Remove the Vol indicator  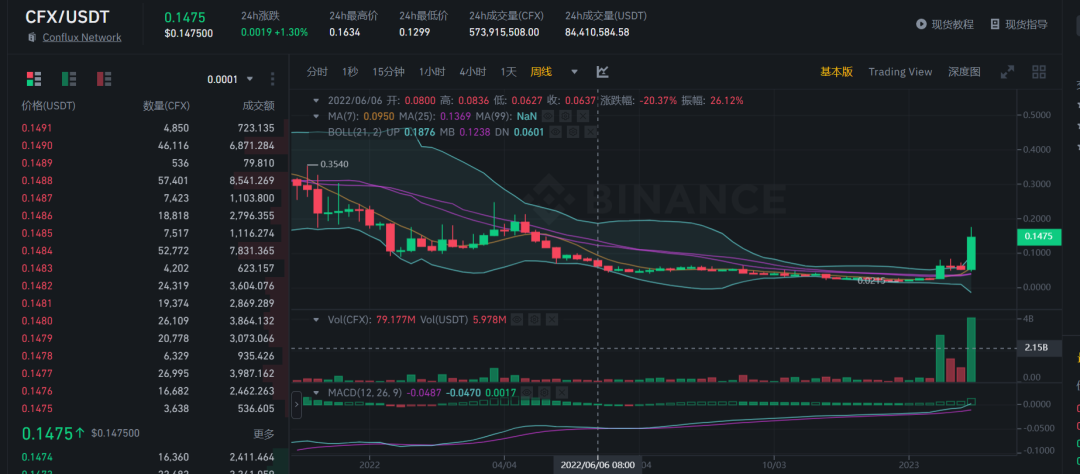coord(552,320)
